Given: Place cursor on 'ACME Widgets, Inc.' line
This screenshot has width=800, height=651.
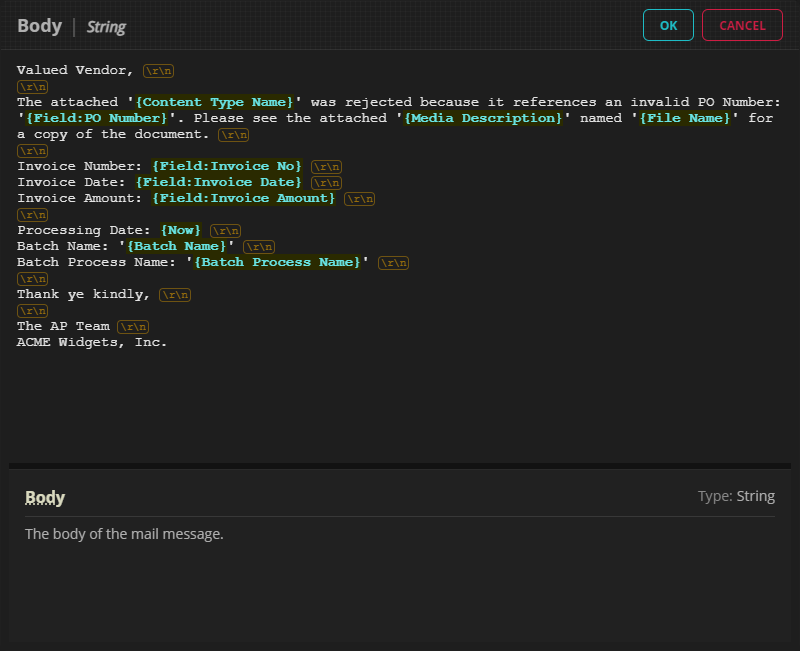Looking at the screenshot, I should tap(92, 342).
